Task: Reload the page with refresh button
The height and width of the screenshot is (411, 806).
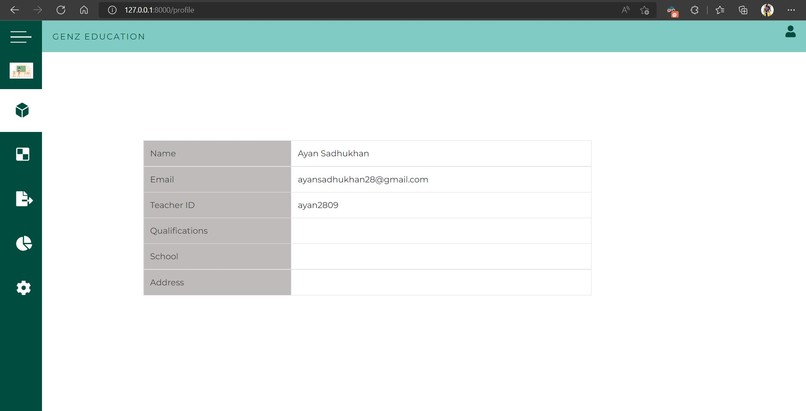Action: pyautogui.click(x=61, y=10)
